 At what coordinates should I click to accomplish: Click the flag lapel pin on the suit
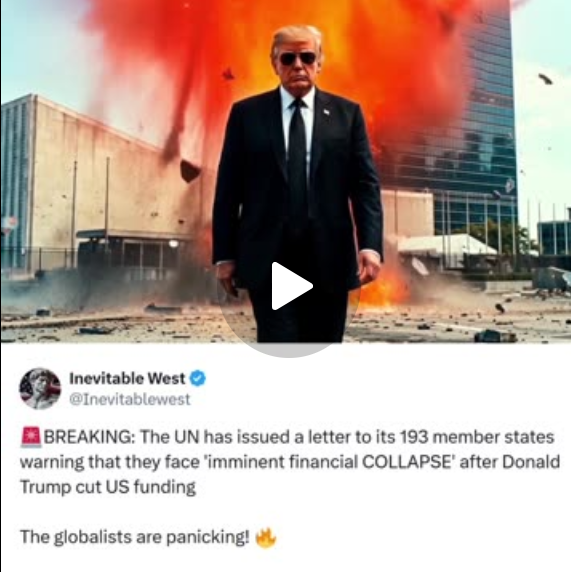(x=326, y=112)
